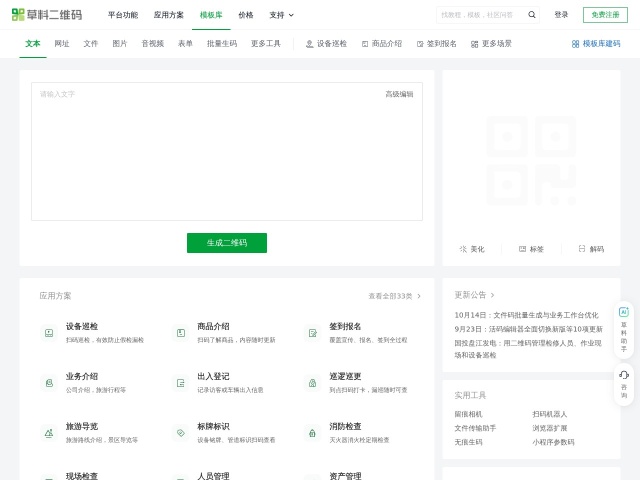
Task: Switch to the 图片 tab
Action: click(x=120, y=43)
